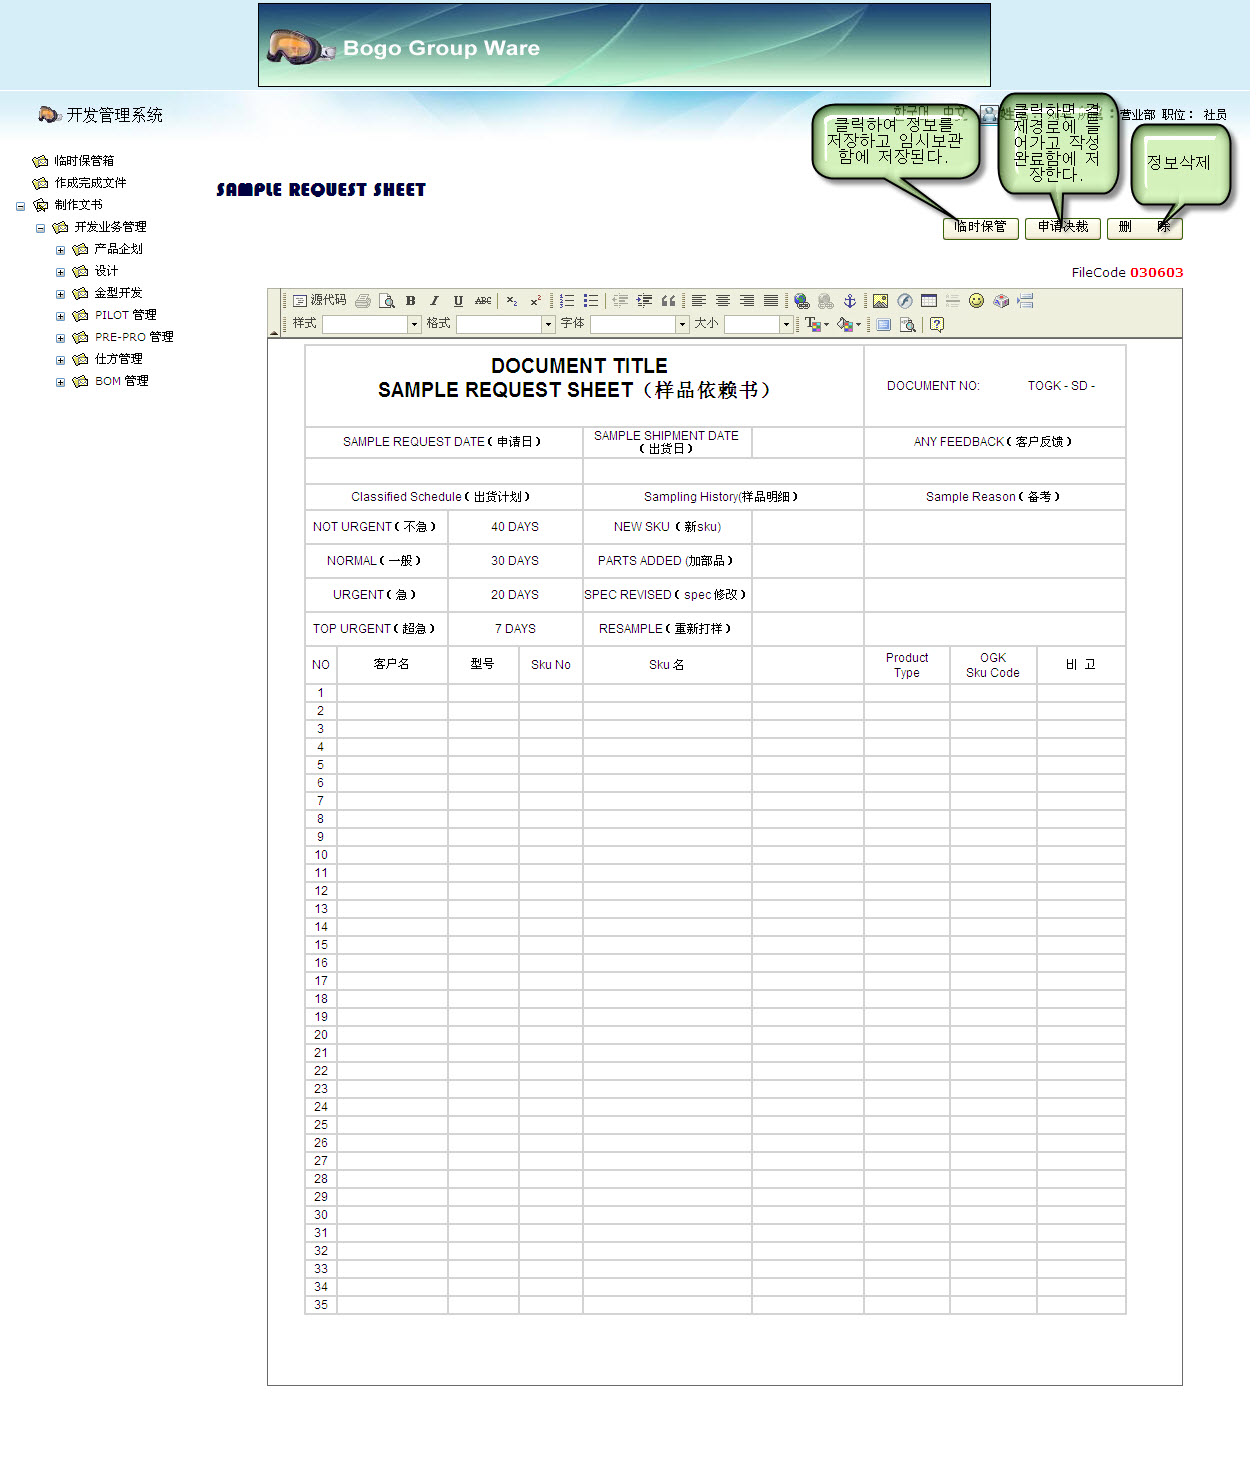Screen dimensions: 1259x1465
Task: Collapse the 开发业务管理 tree node
Action: (x=40, y=228)
